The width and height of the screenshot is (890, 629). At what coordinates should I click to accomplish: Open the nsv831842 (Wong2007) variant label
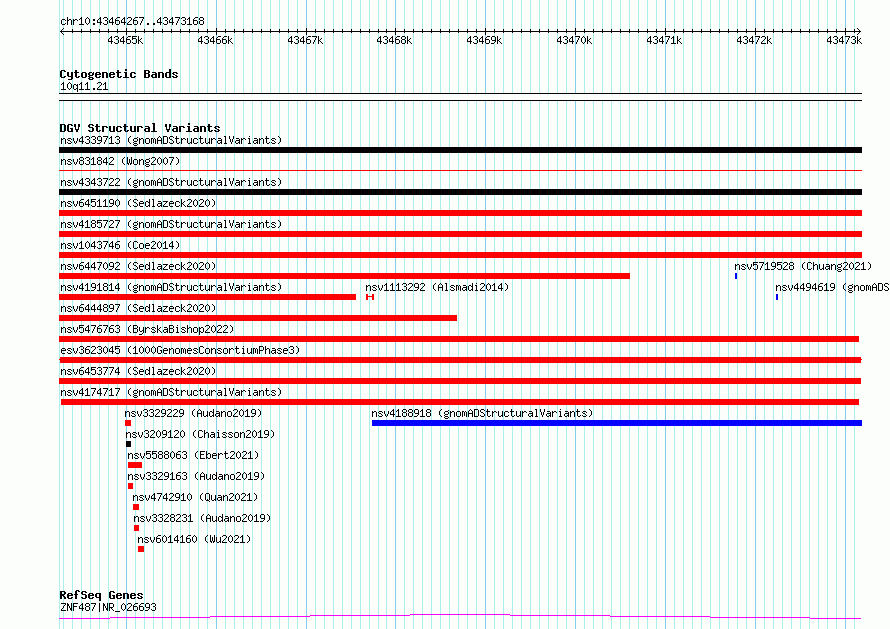[x=120, y=161]
